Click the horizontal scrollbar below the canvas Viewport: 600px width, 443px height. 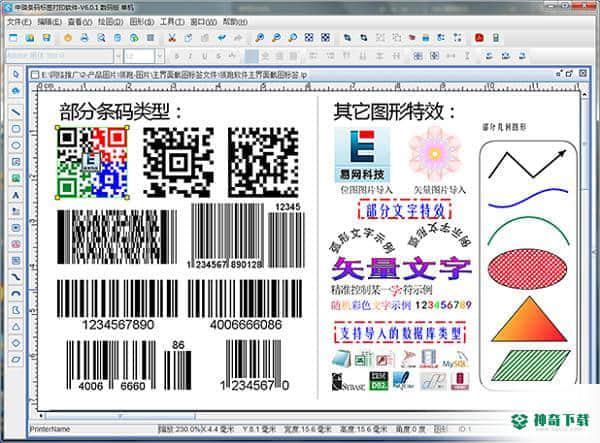[120, 416]
